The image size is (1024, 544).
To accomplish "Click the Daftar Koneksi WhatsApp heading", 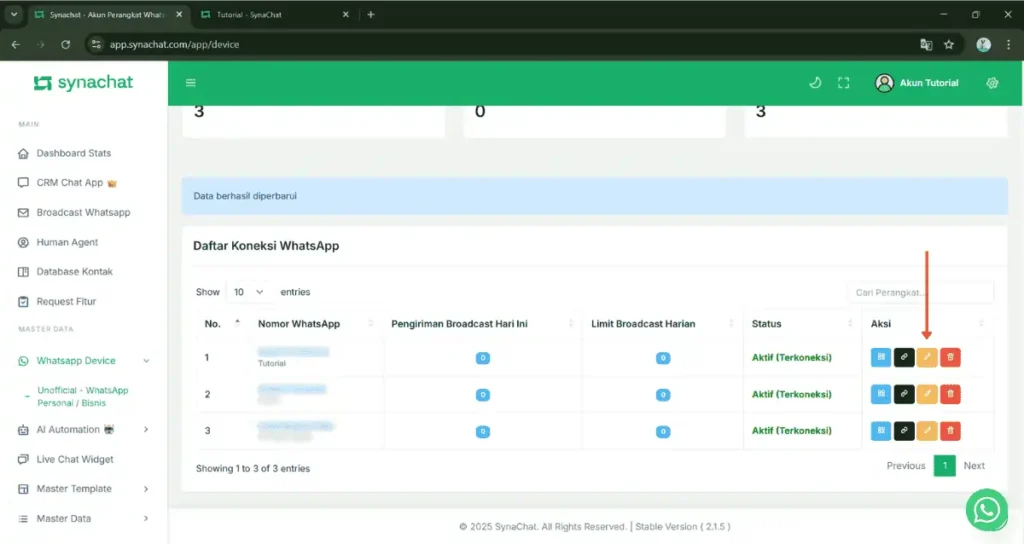I will (266, 246).
